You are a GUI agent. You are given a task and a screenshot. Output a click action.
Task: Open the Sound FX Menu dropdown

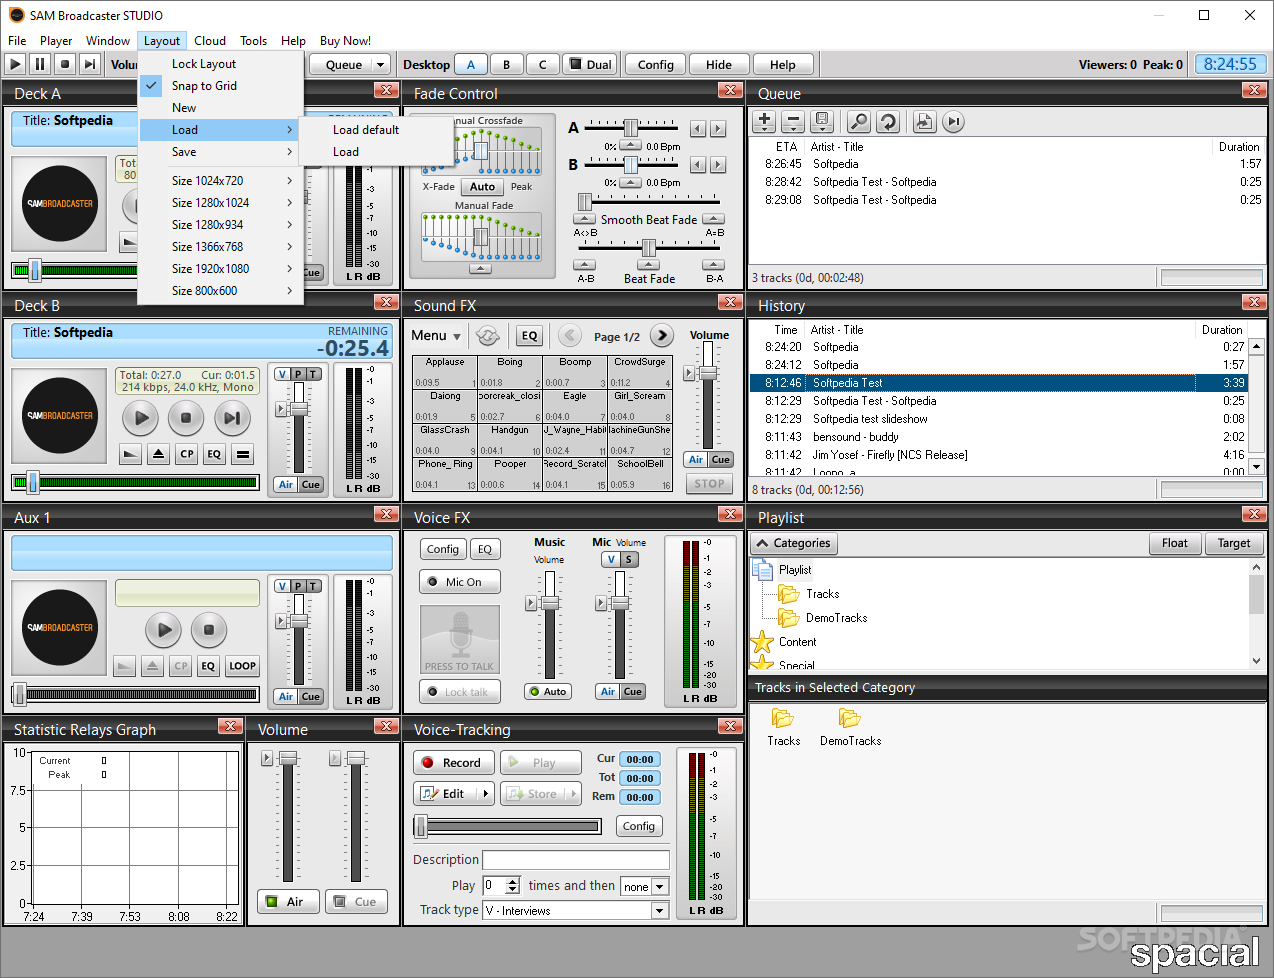pyautogui.click(x=436, y=336)
